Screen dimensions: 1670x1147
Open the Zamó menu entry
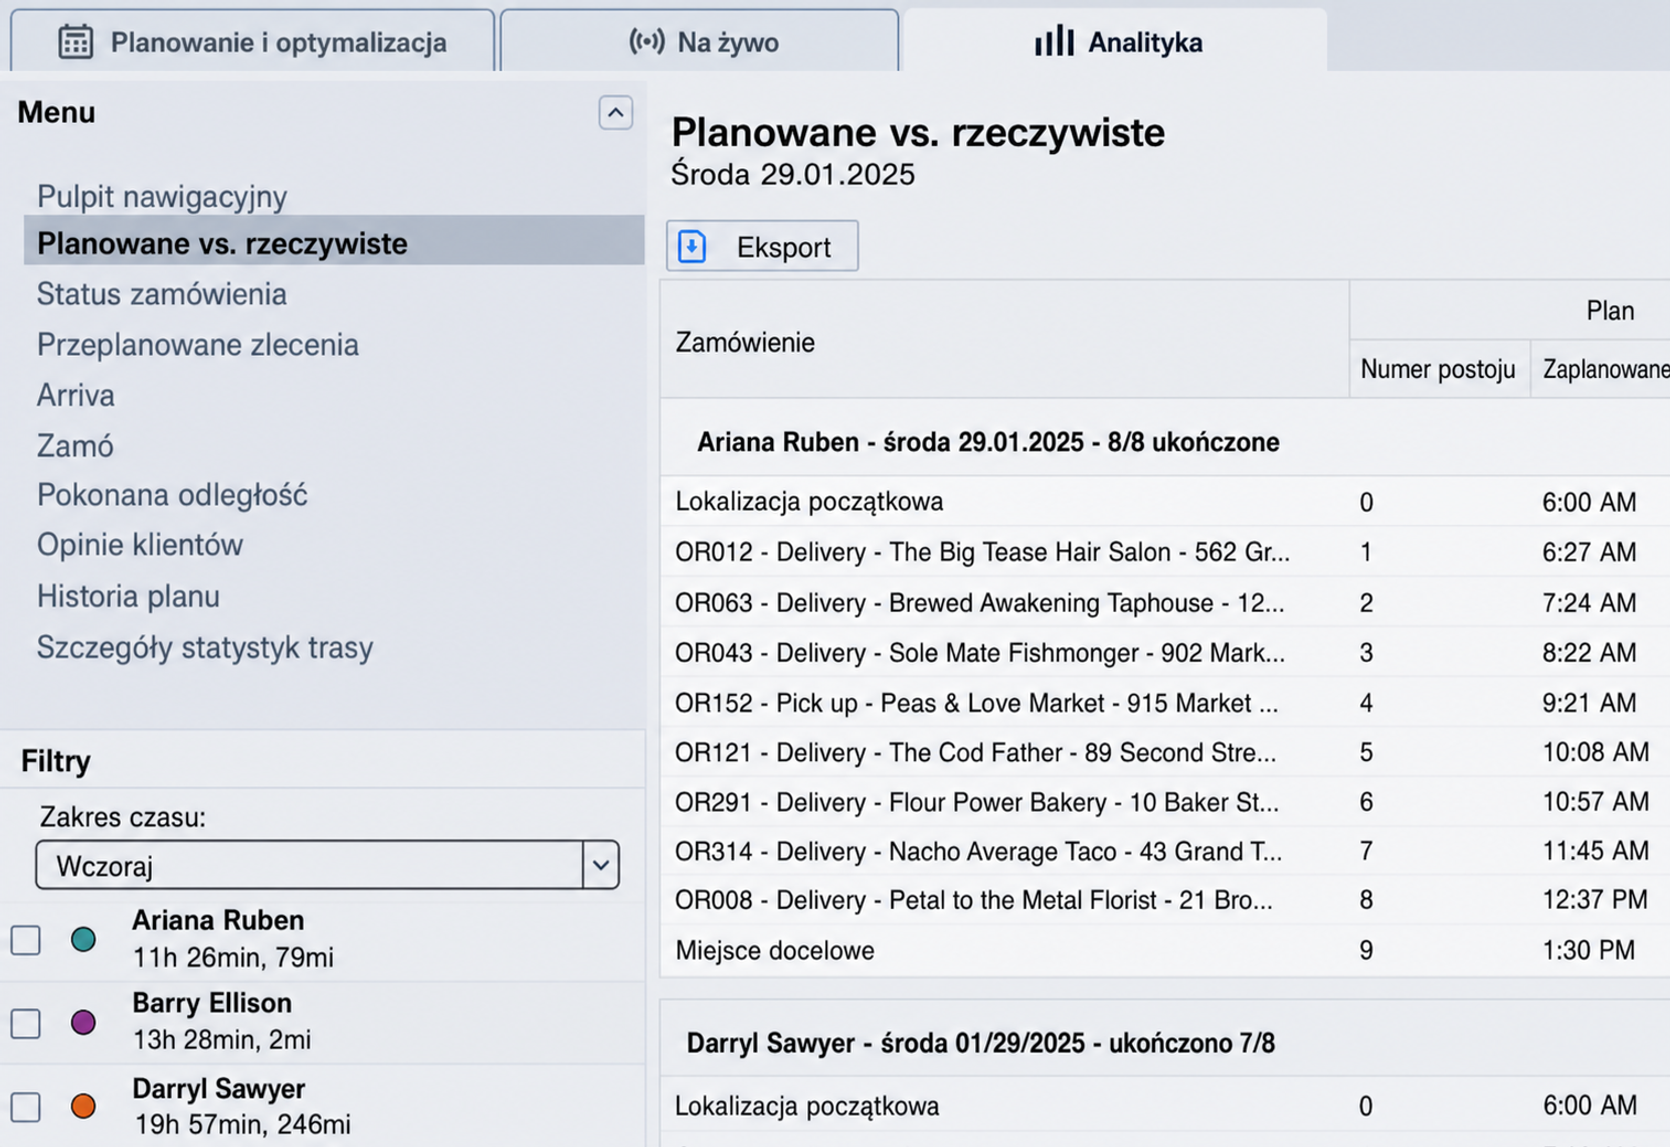[75, 446]
